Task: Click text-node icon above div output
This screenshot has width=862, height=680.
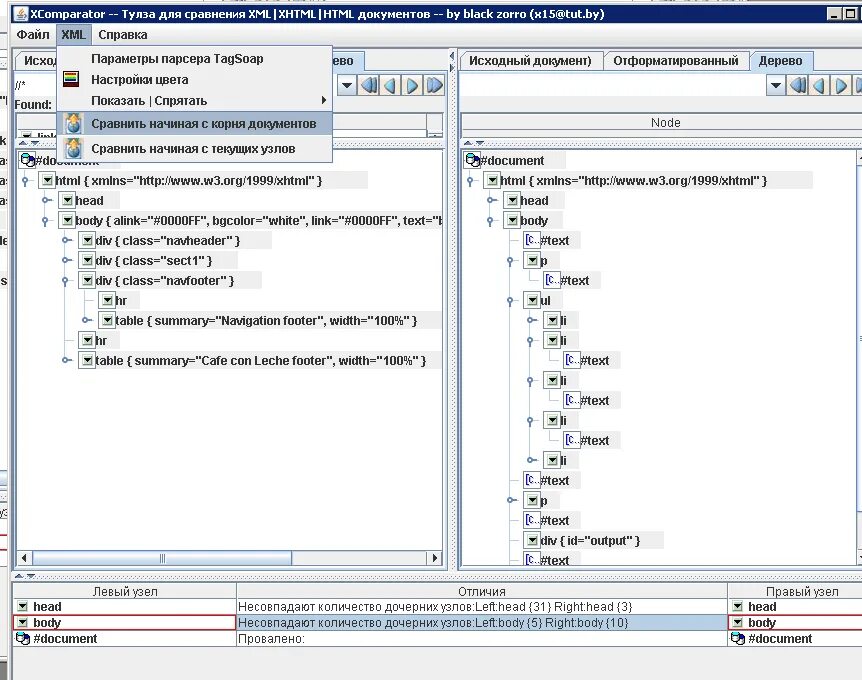Action: [532, 520]
